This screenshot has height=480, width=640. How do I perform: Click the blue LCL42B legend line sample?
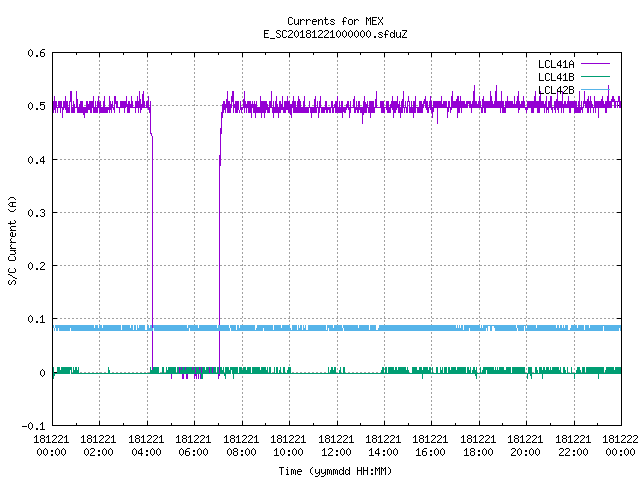[595, 89]
